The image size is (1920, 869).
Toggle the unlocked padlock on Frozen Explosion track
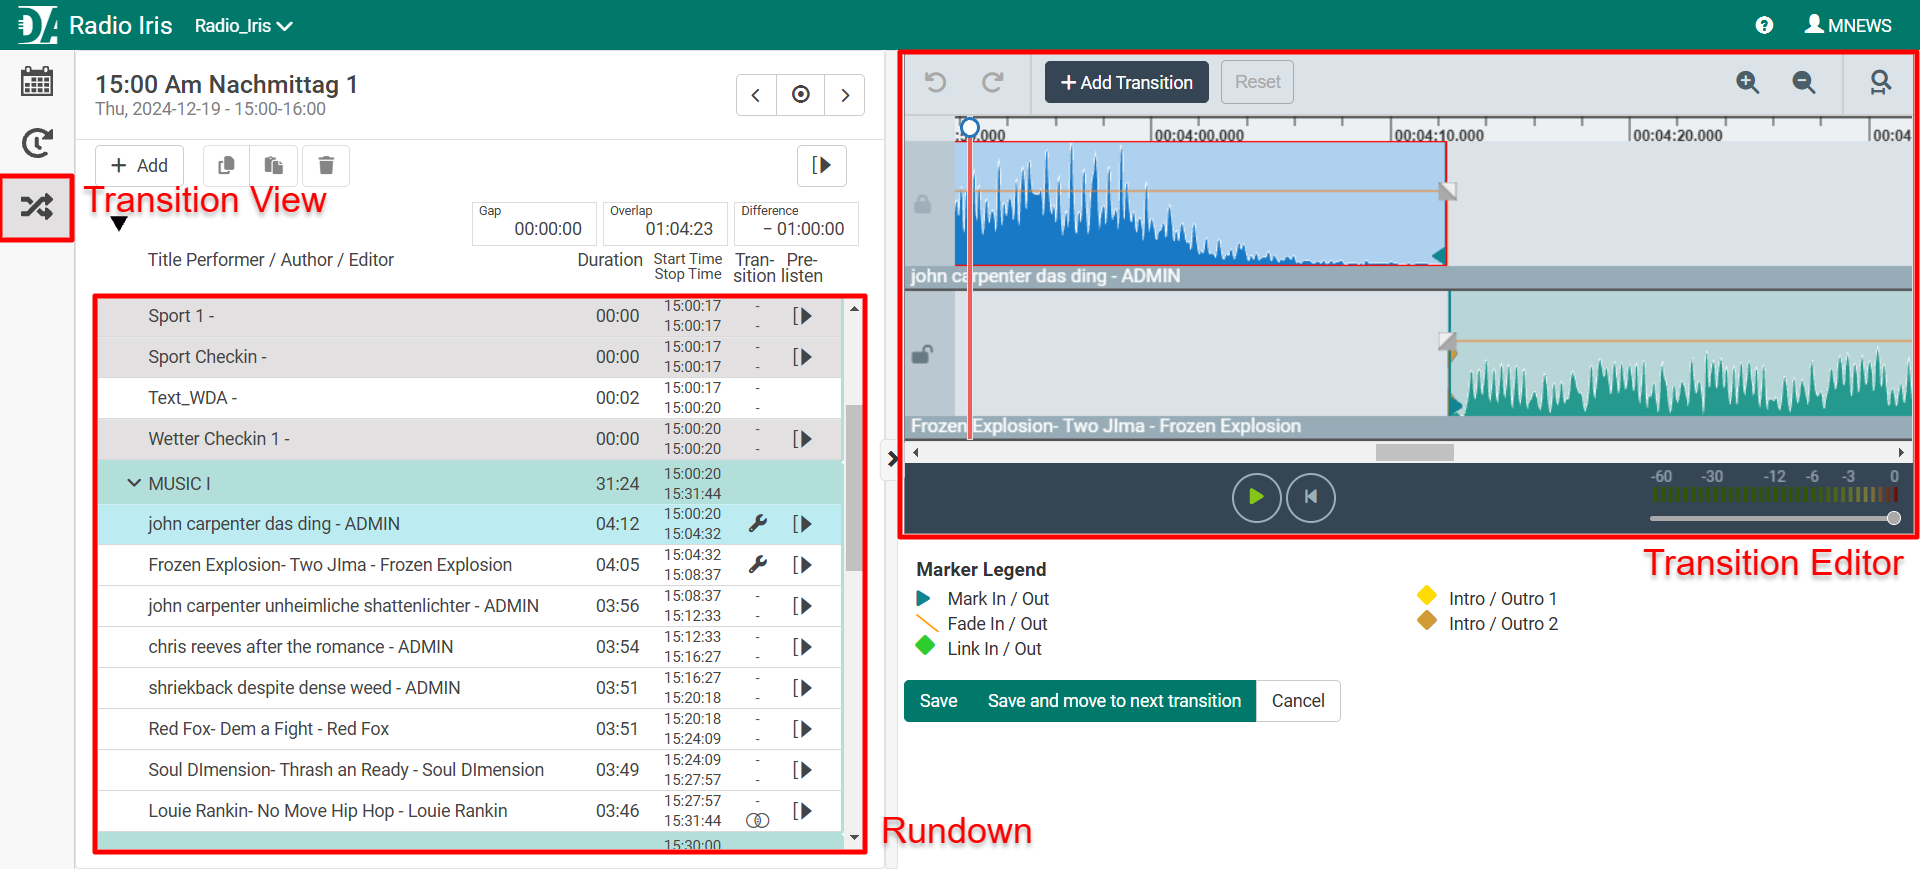923,354
